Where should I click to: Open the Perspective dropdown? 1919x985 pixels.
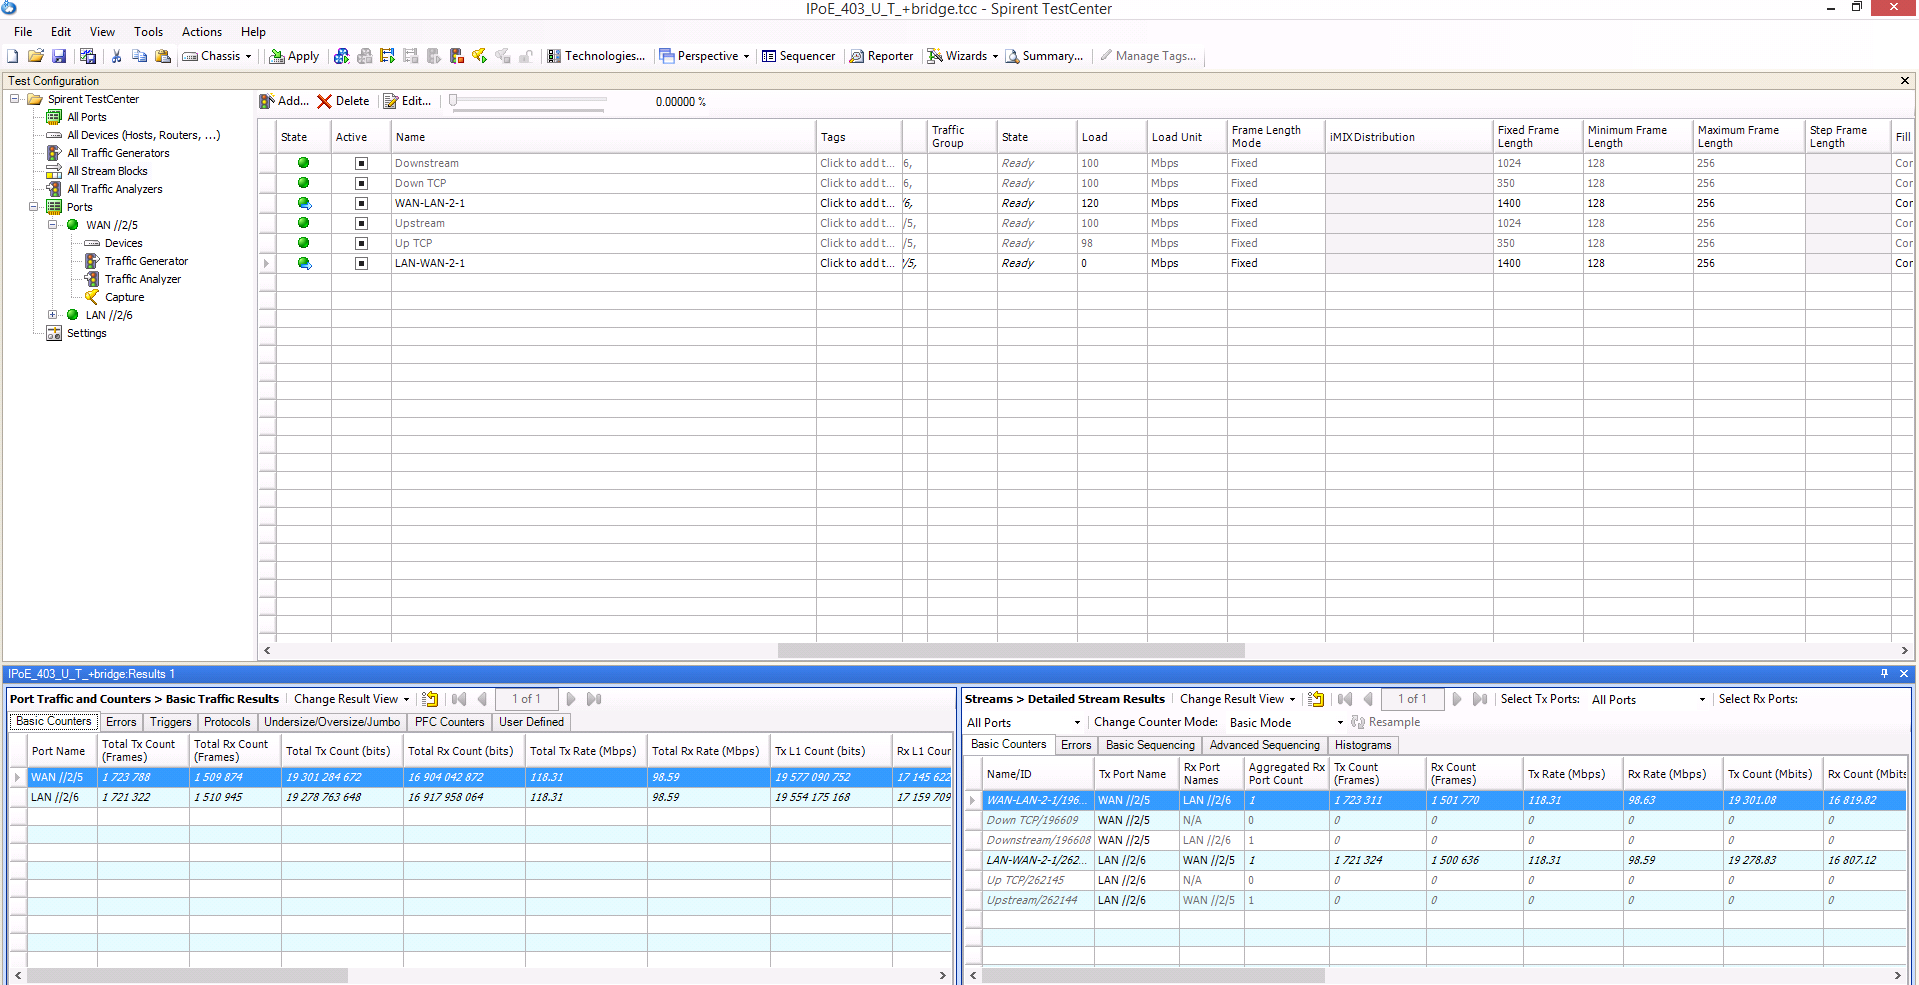[704, 56]
